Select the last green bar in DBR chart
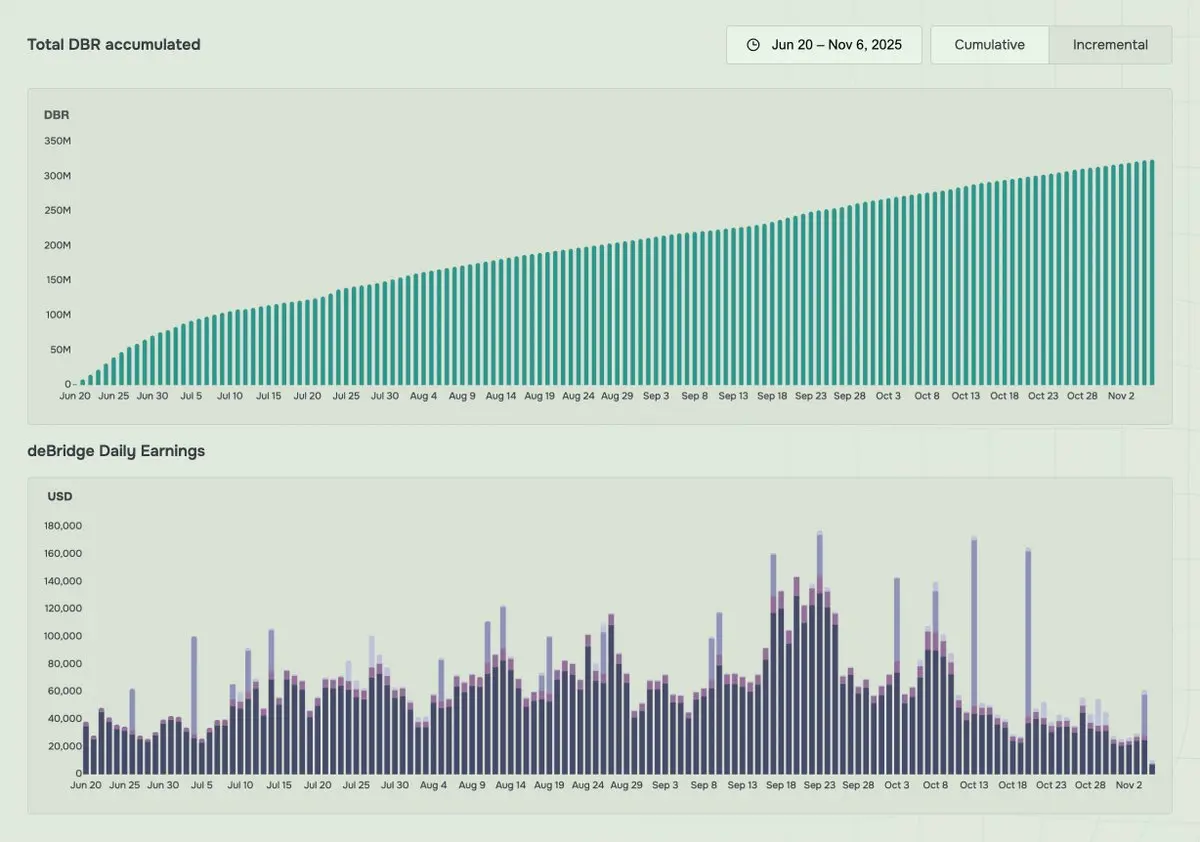The width and height of the screenshot is (1200, 842). click(x=1152, y=272)
